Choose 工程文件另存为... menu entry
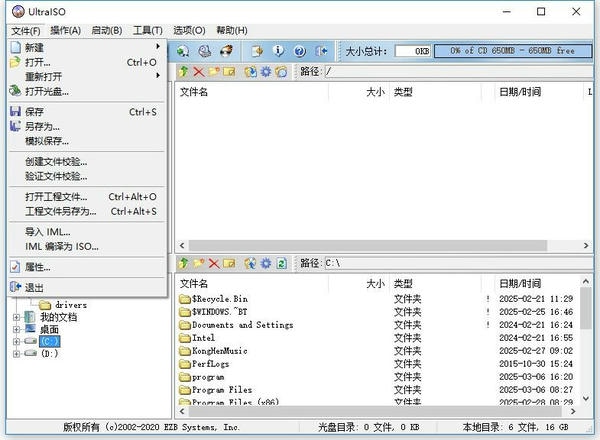The image size is (600, 440). pyautogui.click(x=87, y=211)
